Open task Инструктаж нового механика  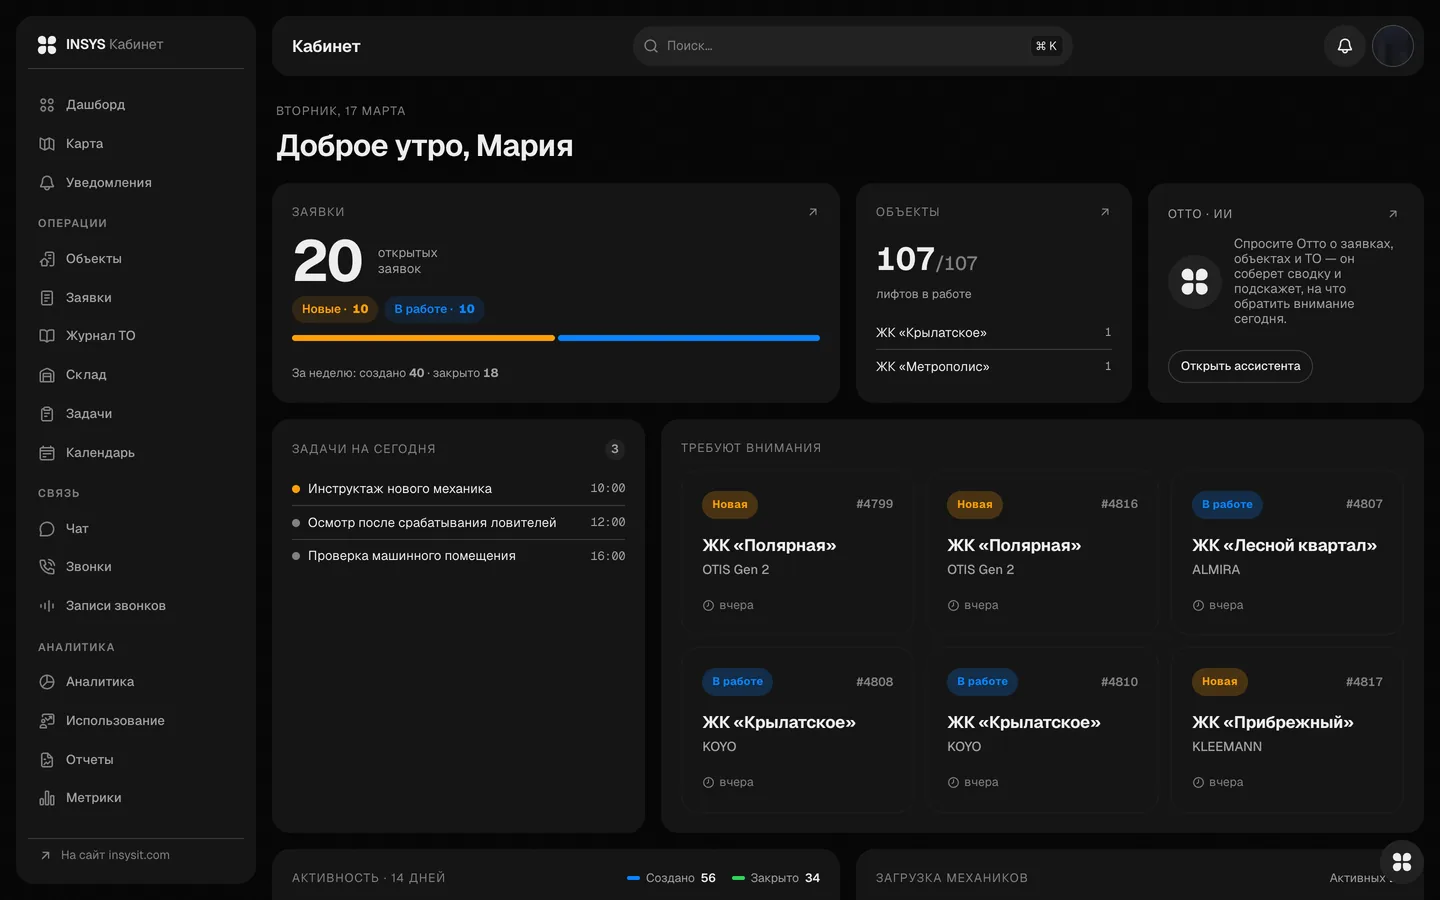pyautogui.click(x=458, y=489)
